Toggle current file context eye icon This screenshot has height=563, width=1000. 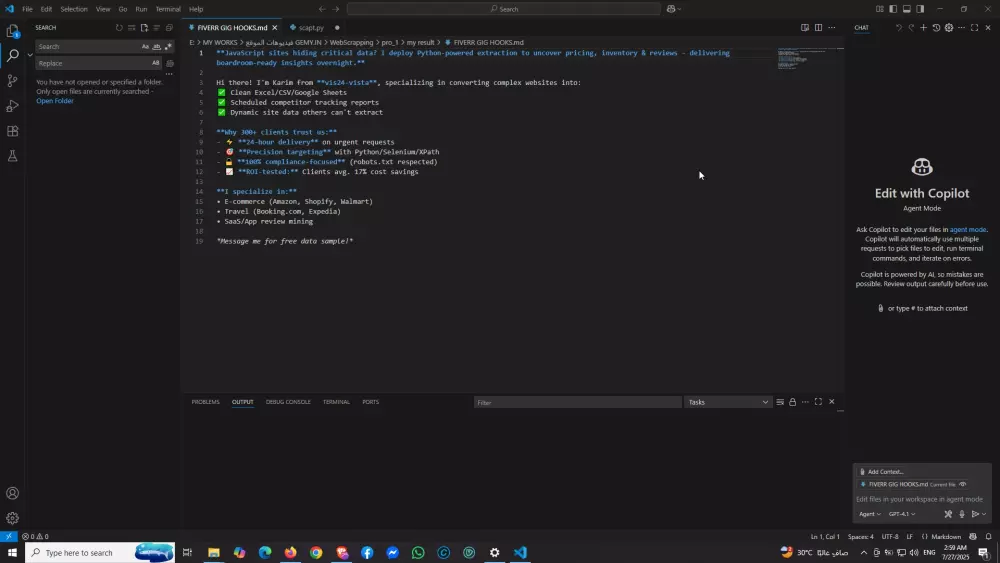coord(963,485)
